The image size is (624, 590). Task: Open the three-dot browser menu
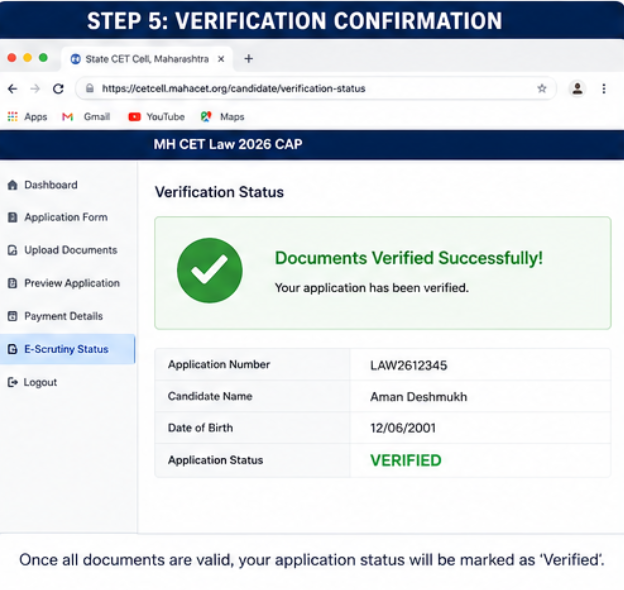click(604, 88)
